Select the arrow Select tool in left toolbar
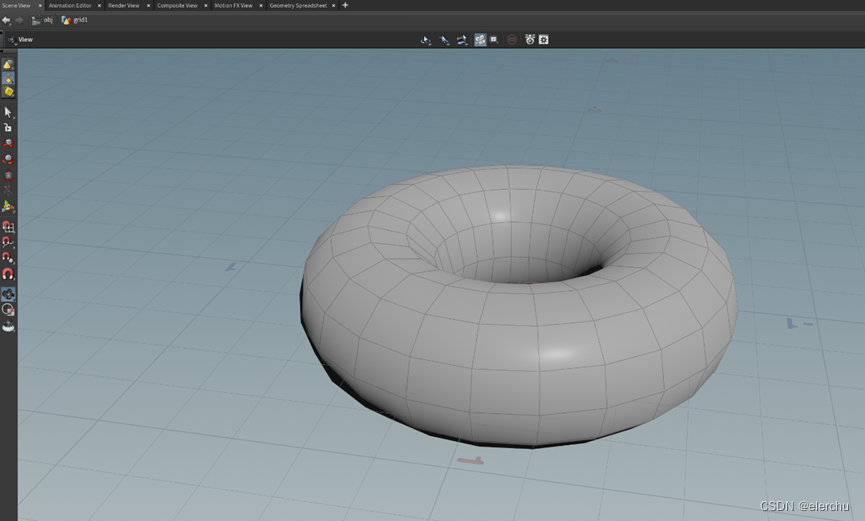Image resolution: width=865 pixels, height=521 pixels. (x=8, y=112)
